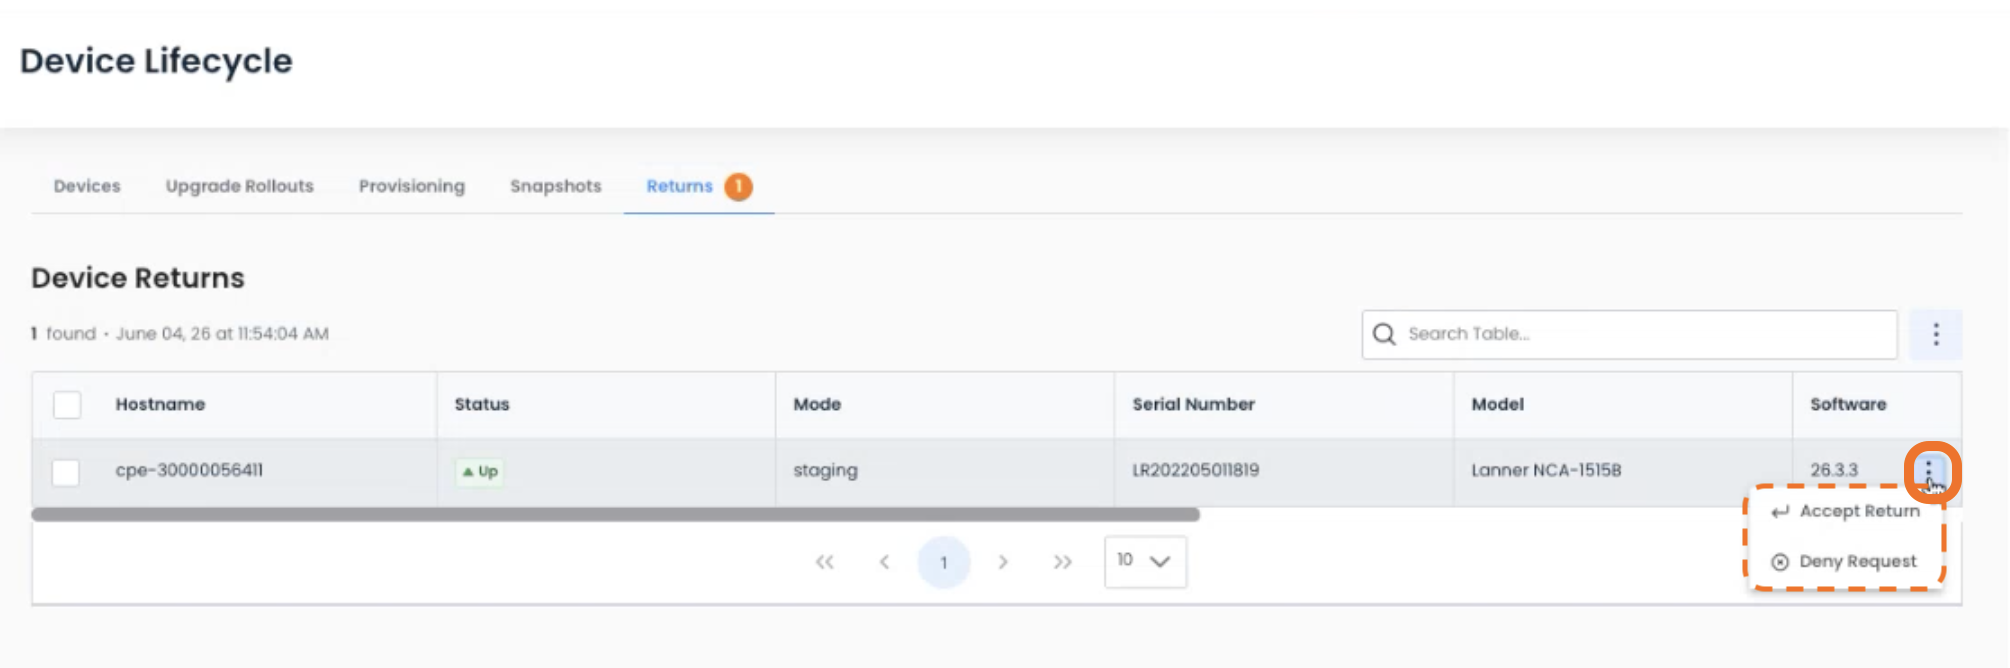
Task: Click the '1 found' timestamp text
Action: tap(180, 334)
